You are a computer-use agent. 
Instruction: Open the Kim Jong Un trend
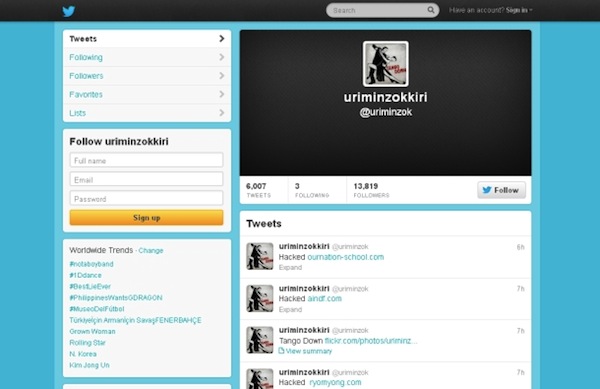(x=90, y=365)
